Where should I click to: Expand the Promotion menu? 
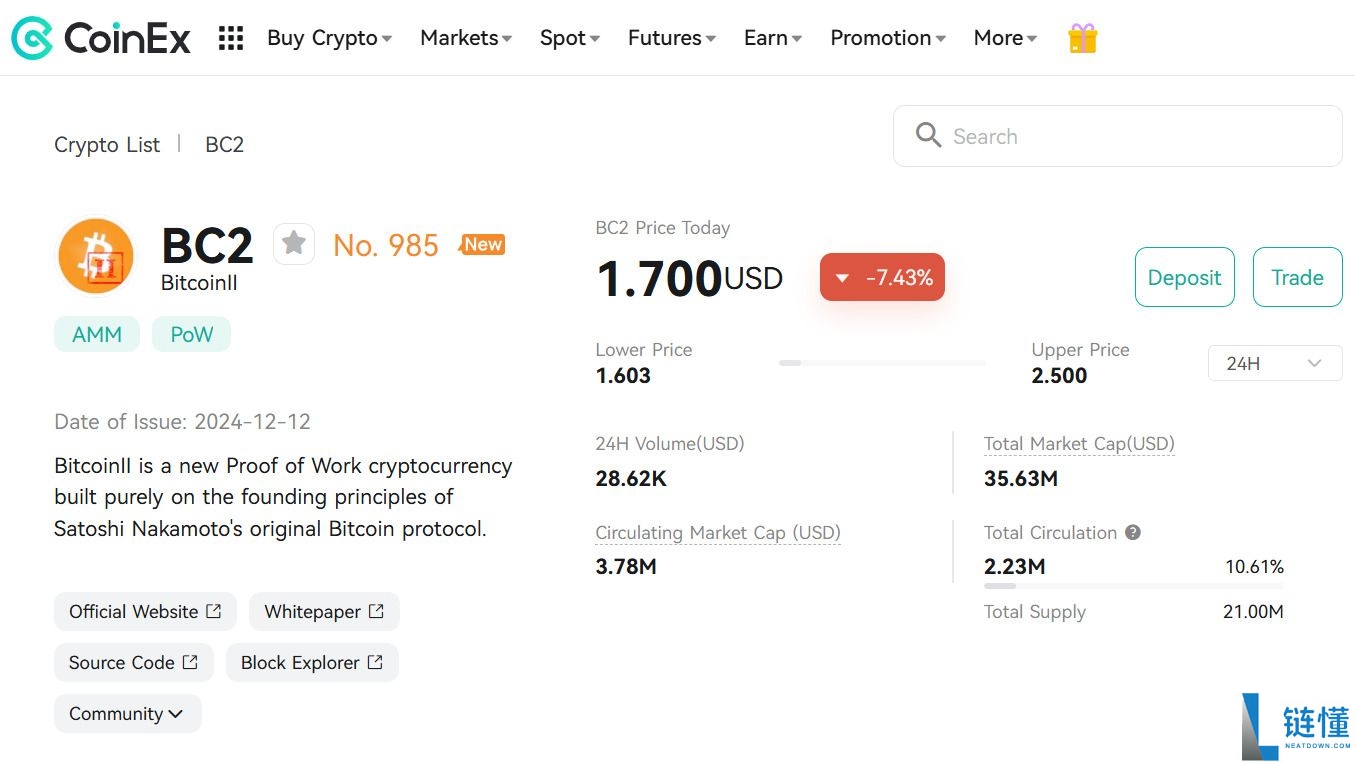888,38
